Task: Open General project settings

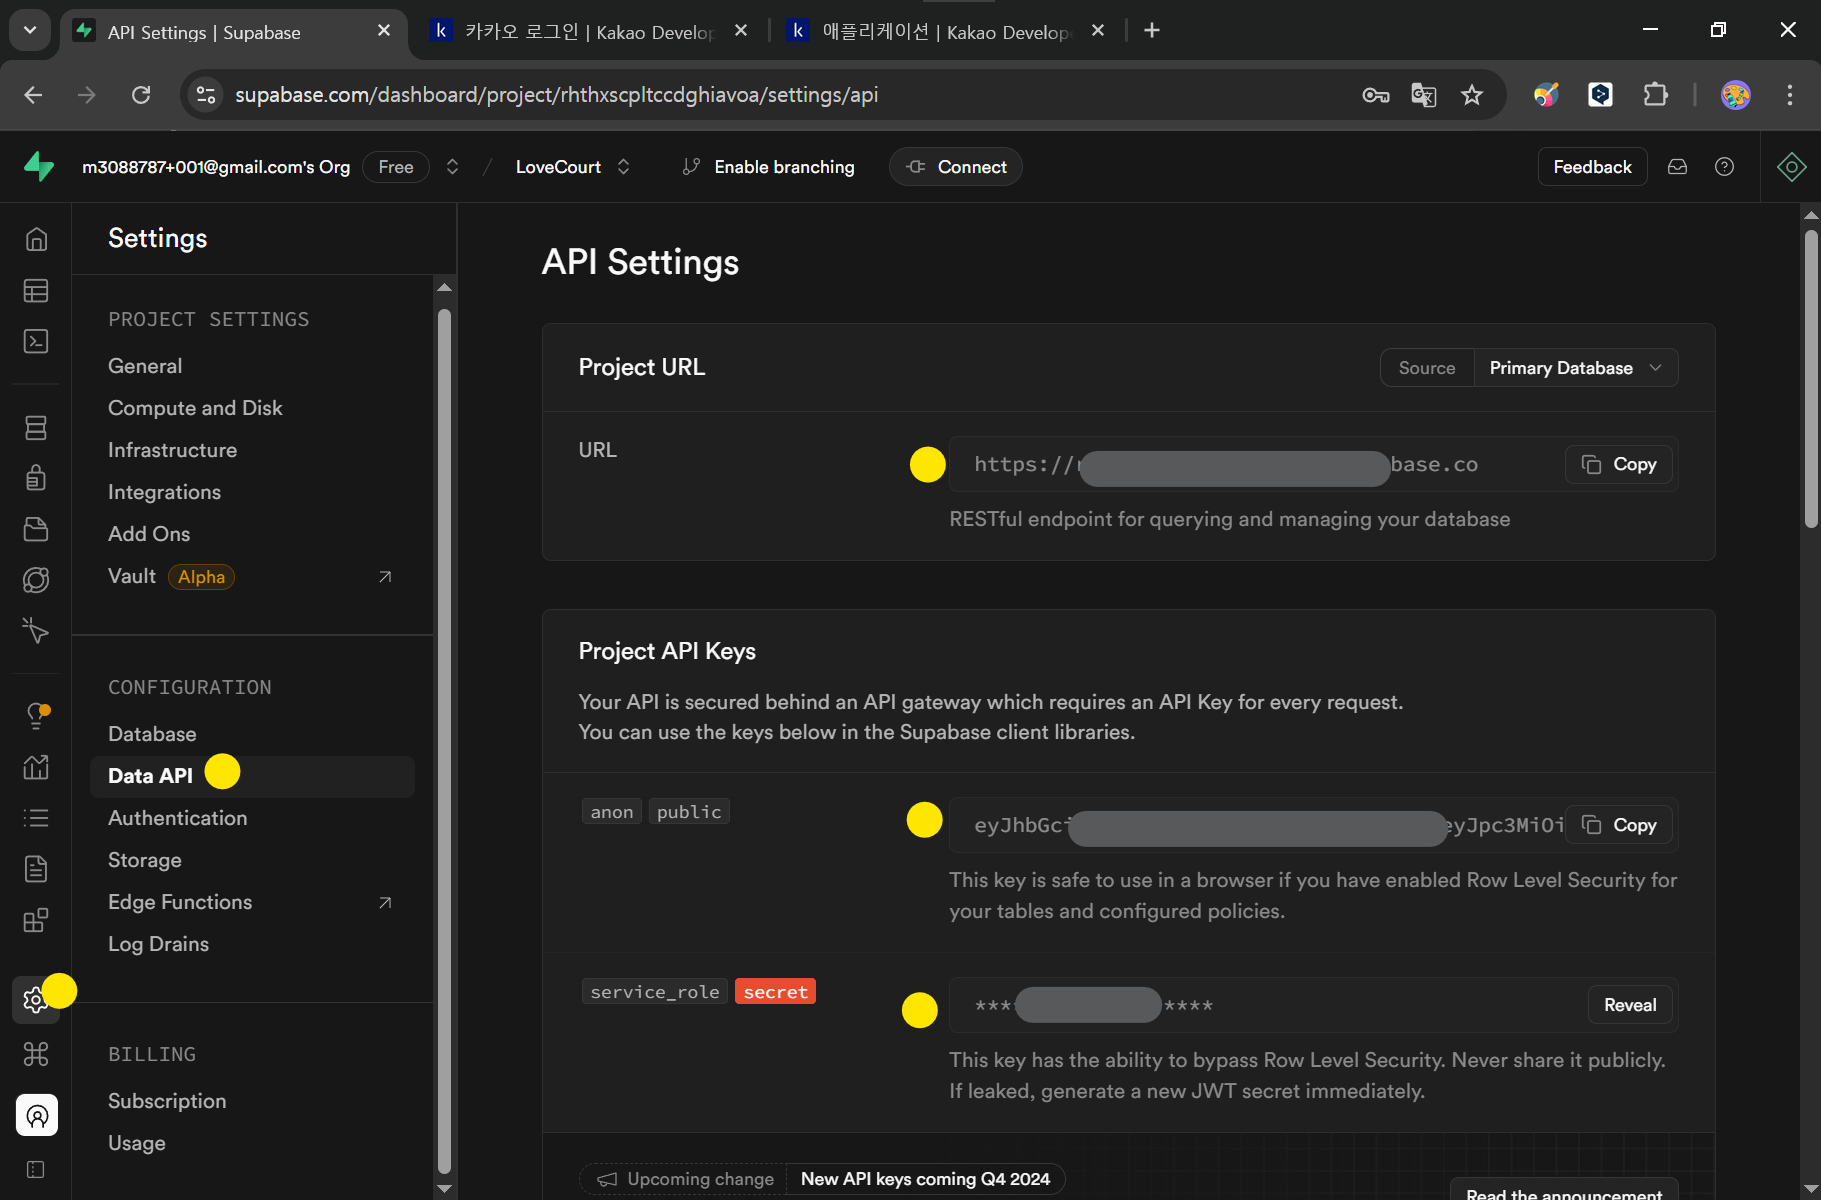Action: coord(145,366)
